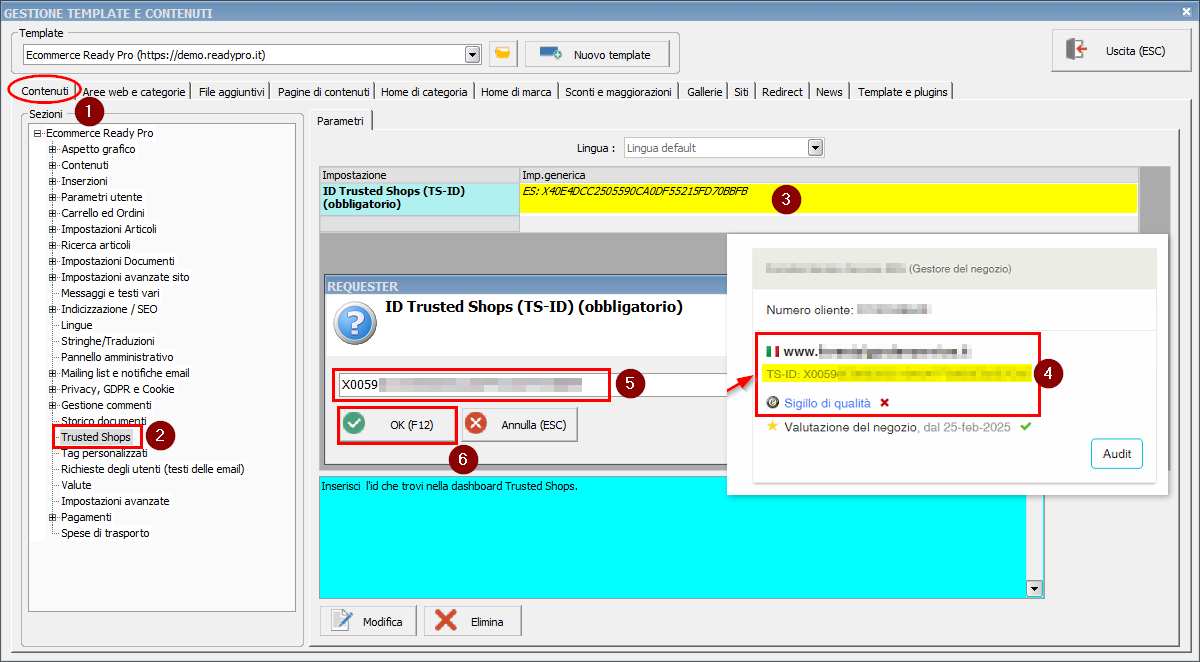This screenshot has height=662, width=1200.
Task: Select Pannello amministrativo in the tree
Action: point(117,357)
